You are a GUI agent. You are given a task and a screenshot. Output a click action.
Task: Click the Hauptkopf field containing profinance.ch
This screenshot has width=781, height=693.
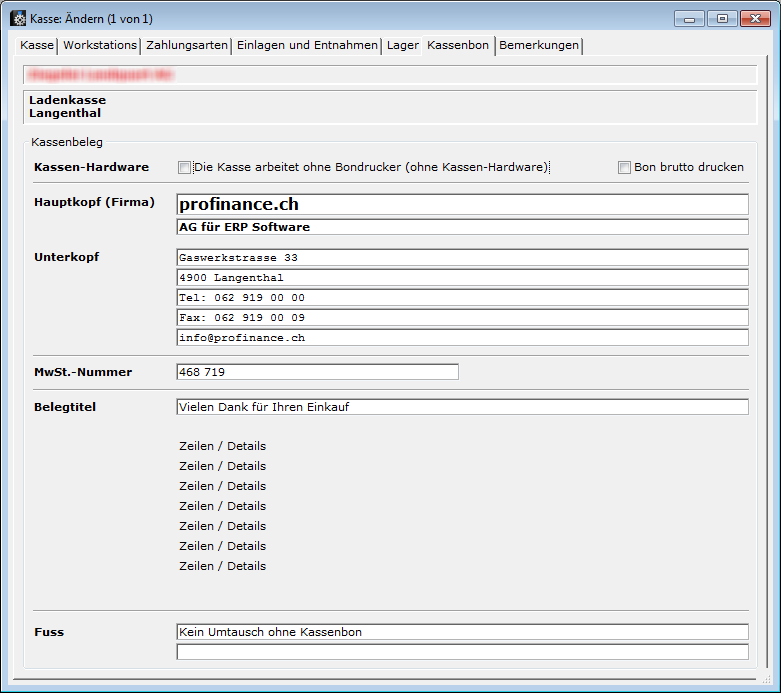coord(462,205)
